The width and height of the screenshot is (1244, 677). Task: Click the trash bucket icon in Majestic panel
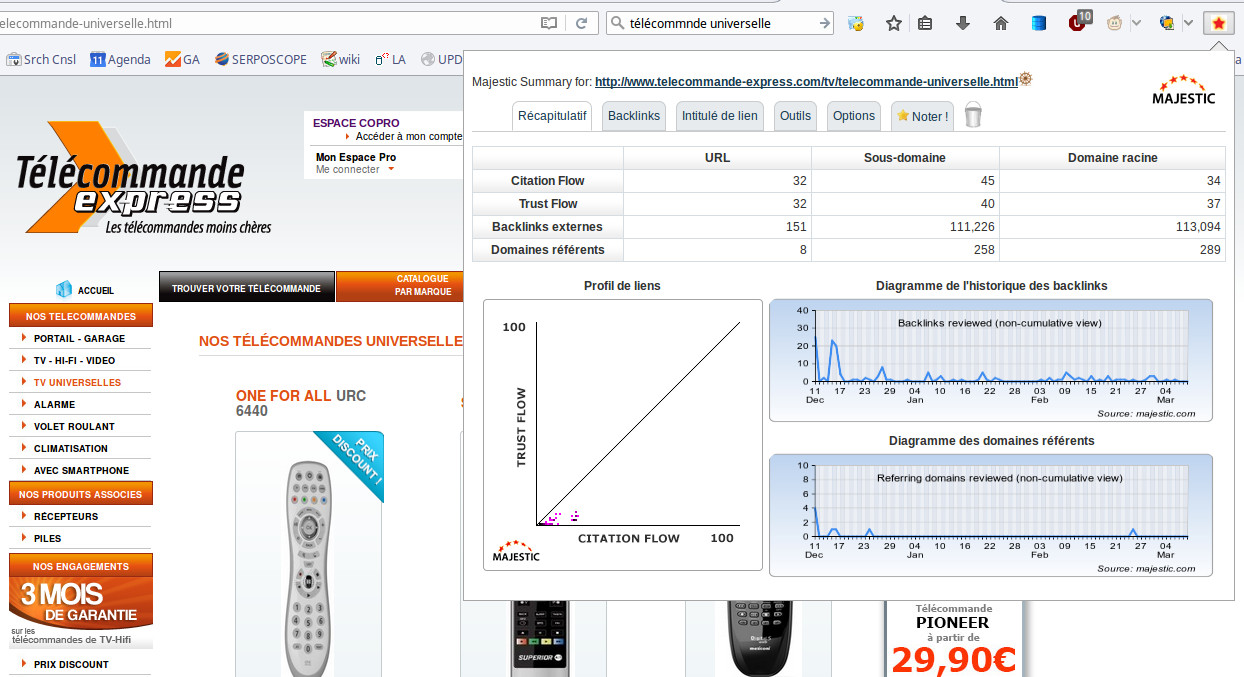(x=973, y=116)
